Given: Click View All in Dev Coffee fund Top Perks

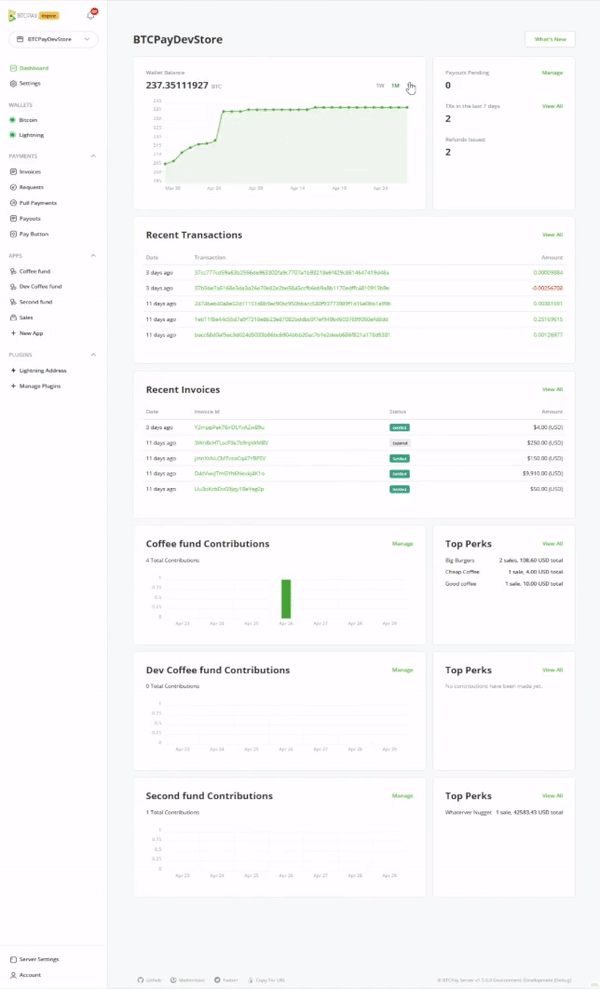Looking at the screenshot, I should point(552,670).
